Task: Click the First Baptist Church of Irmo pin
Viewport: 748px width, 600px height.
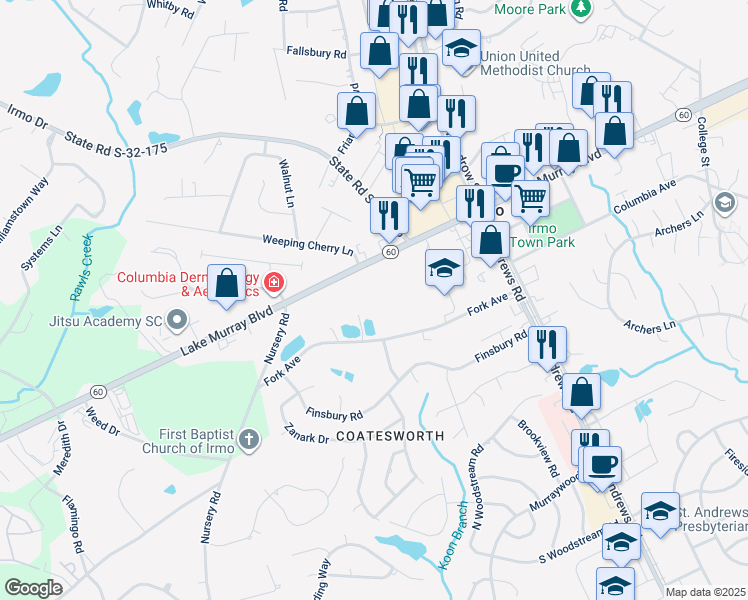Action: coord(249,439)
